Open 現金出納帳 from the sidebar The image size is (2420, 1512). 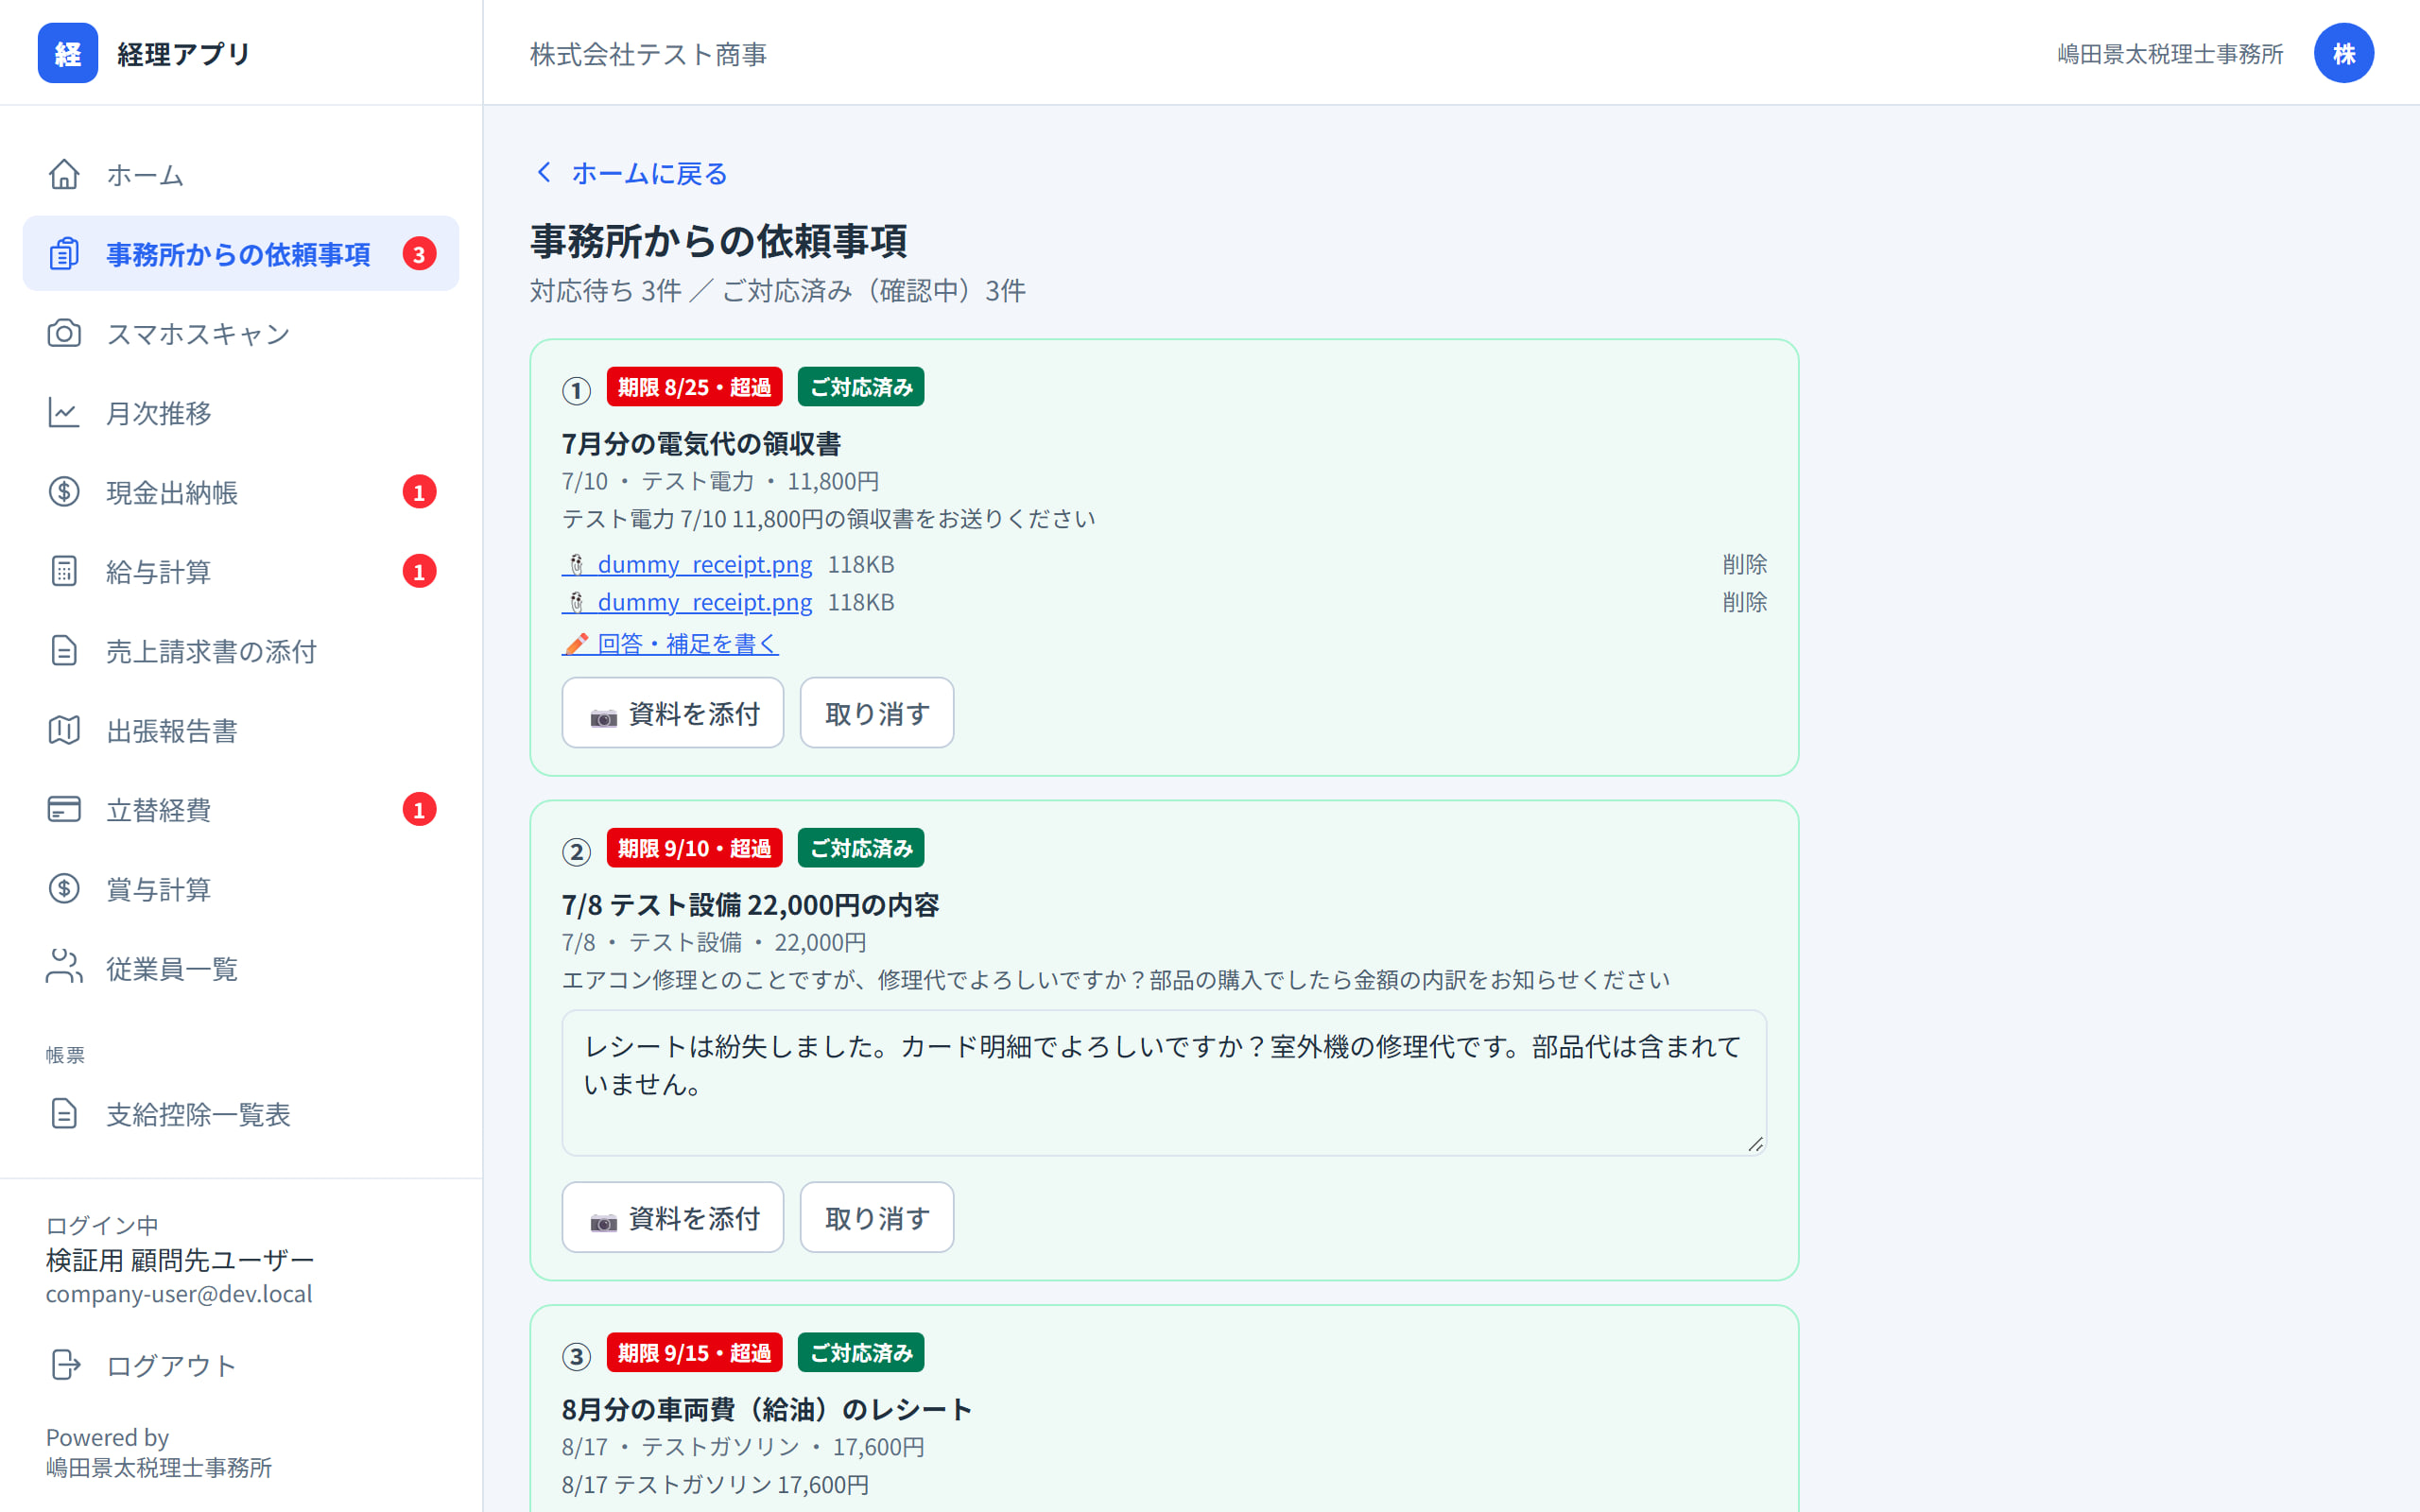(x=241, y=492)
